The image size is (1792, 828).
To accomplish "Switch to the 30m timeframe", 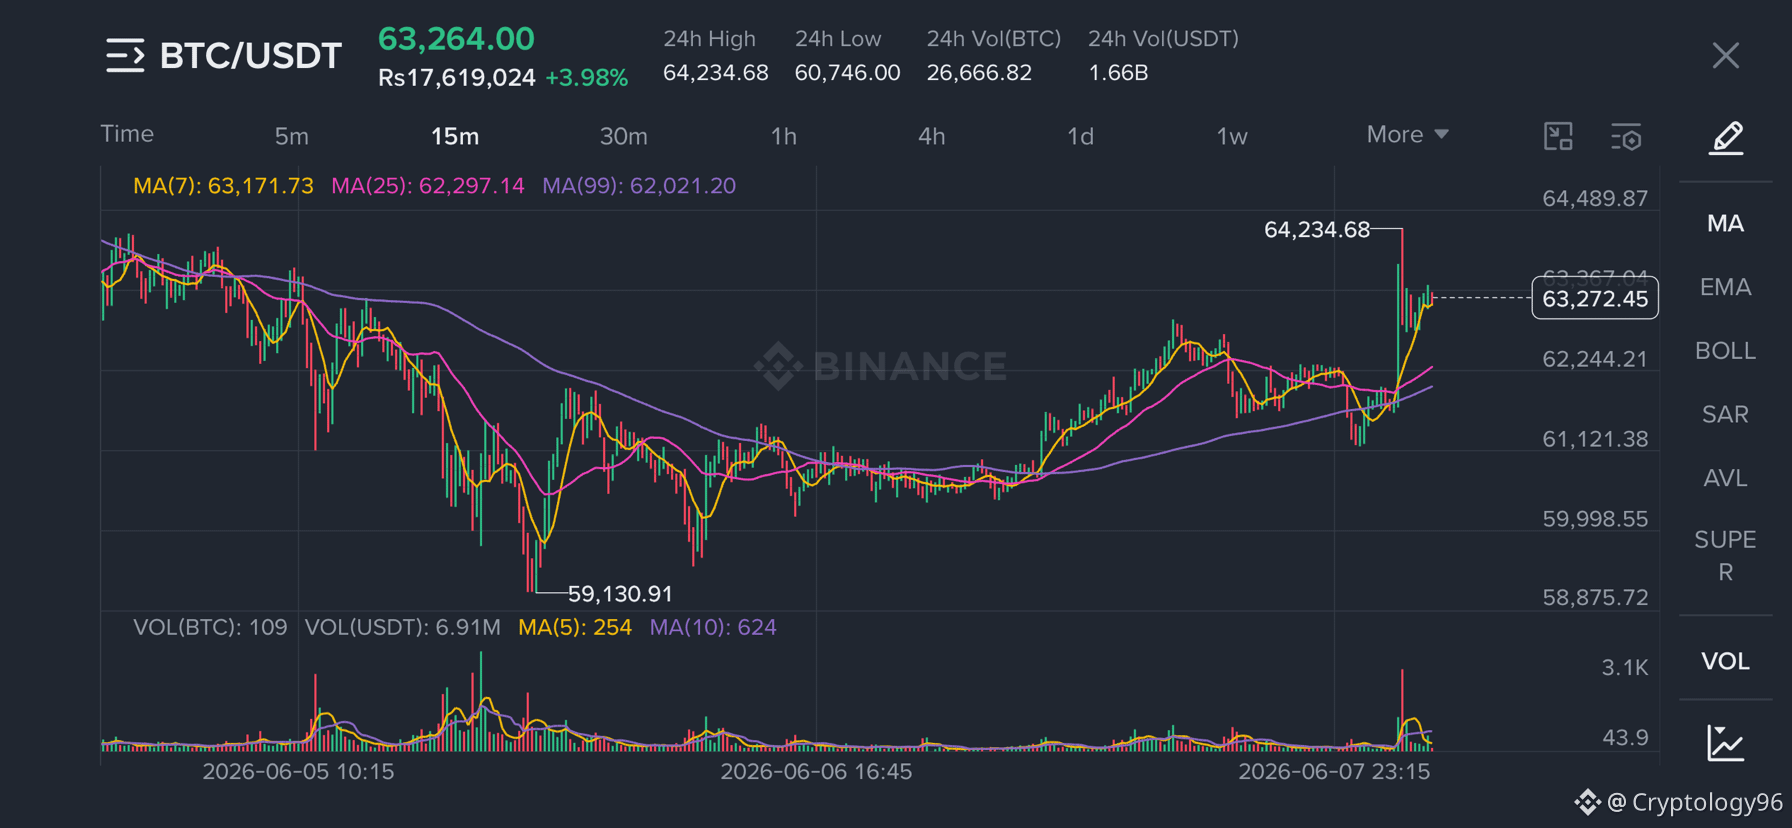I will pyautogui.click(x=623, y=136).
